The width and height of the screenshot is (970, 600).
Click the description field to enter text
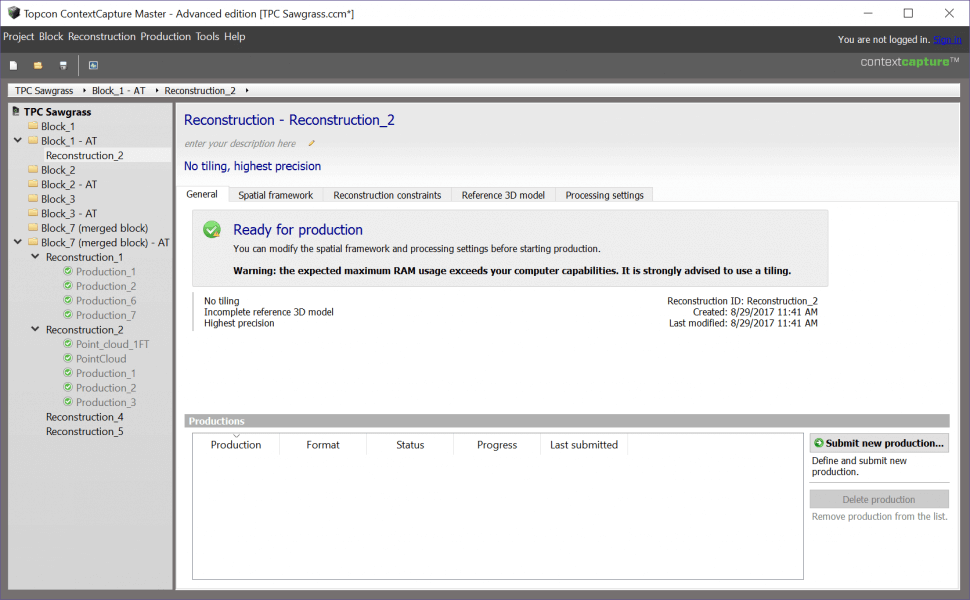(240, 144)
